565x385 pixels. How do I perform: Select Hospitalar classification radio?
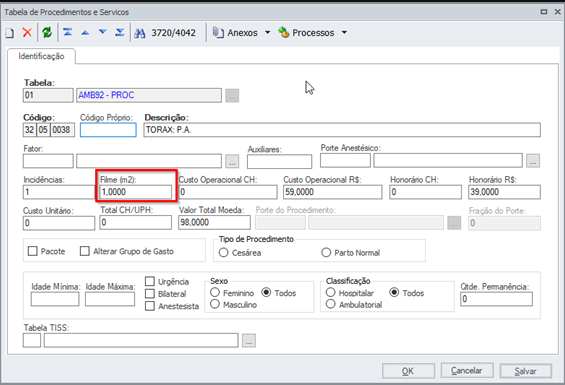click(x=331, y=292)
